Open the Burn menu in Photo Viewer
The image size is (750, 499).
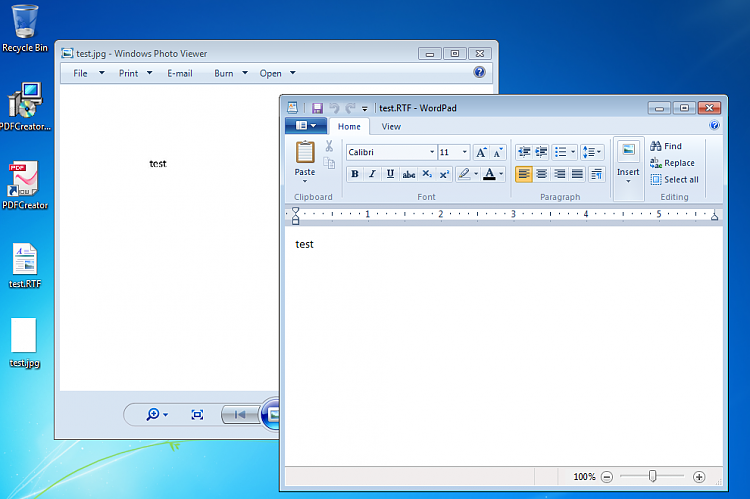click(x=231, y=73)
